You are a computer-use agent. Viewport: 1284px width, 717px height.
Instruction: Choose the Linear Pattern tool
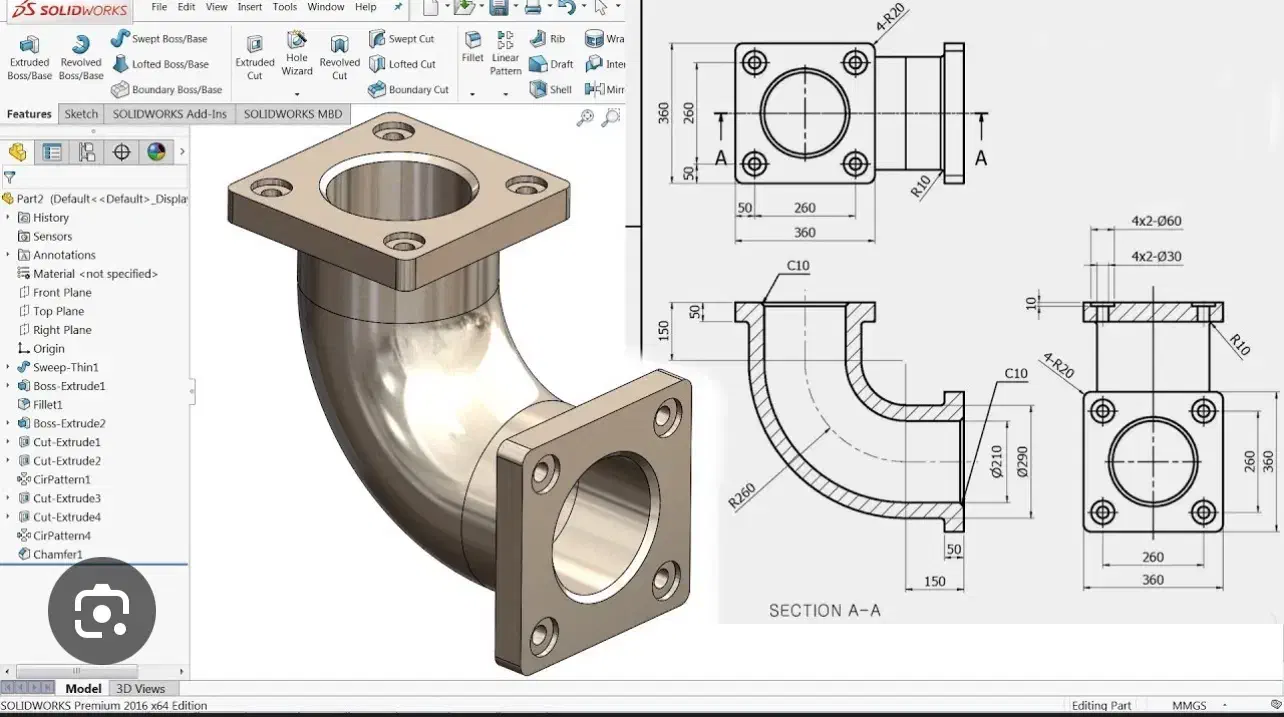[506, 54]
